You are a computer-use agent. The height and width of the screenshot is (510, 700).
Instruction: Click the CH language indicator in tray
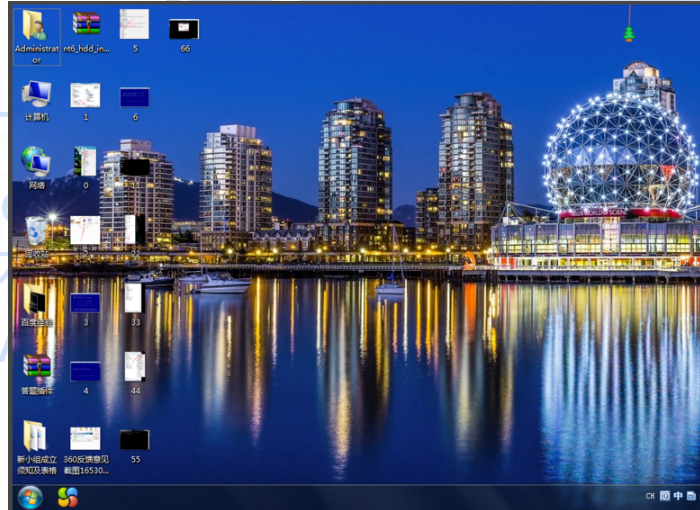coord(650,496)
